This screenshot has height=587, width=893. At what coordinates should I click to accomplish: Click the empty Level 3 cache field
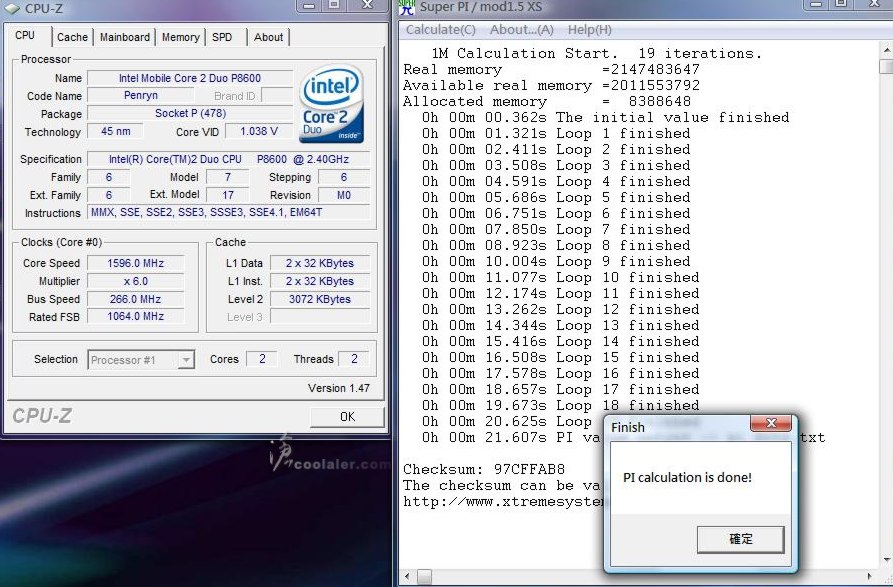pos(320,317)
